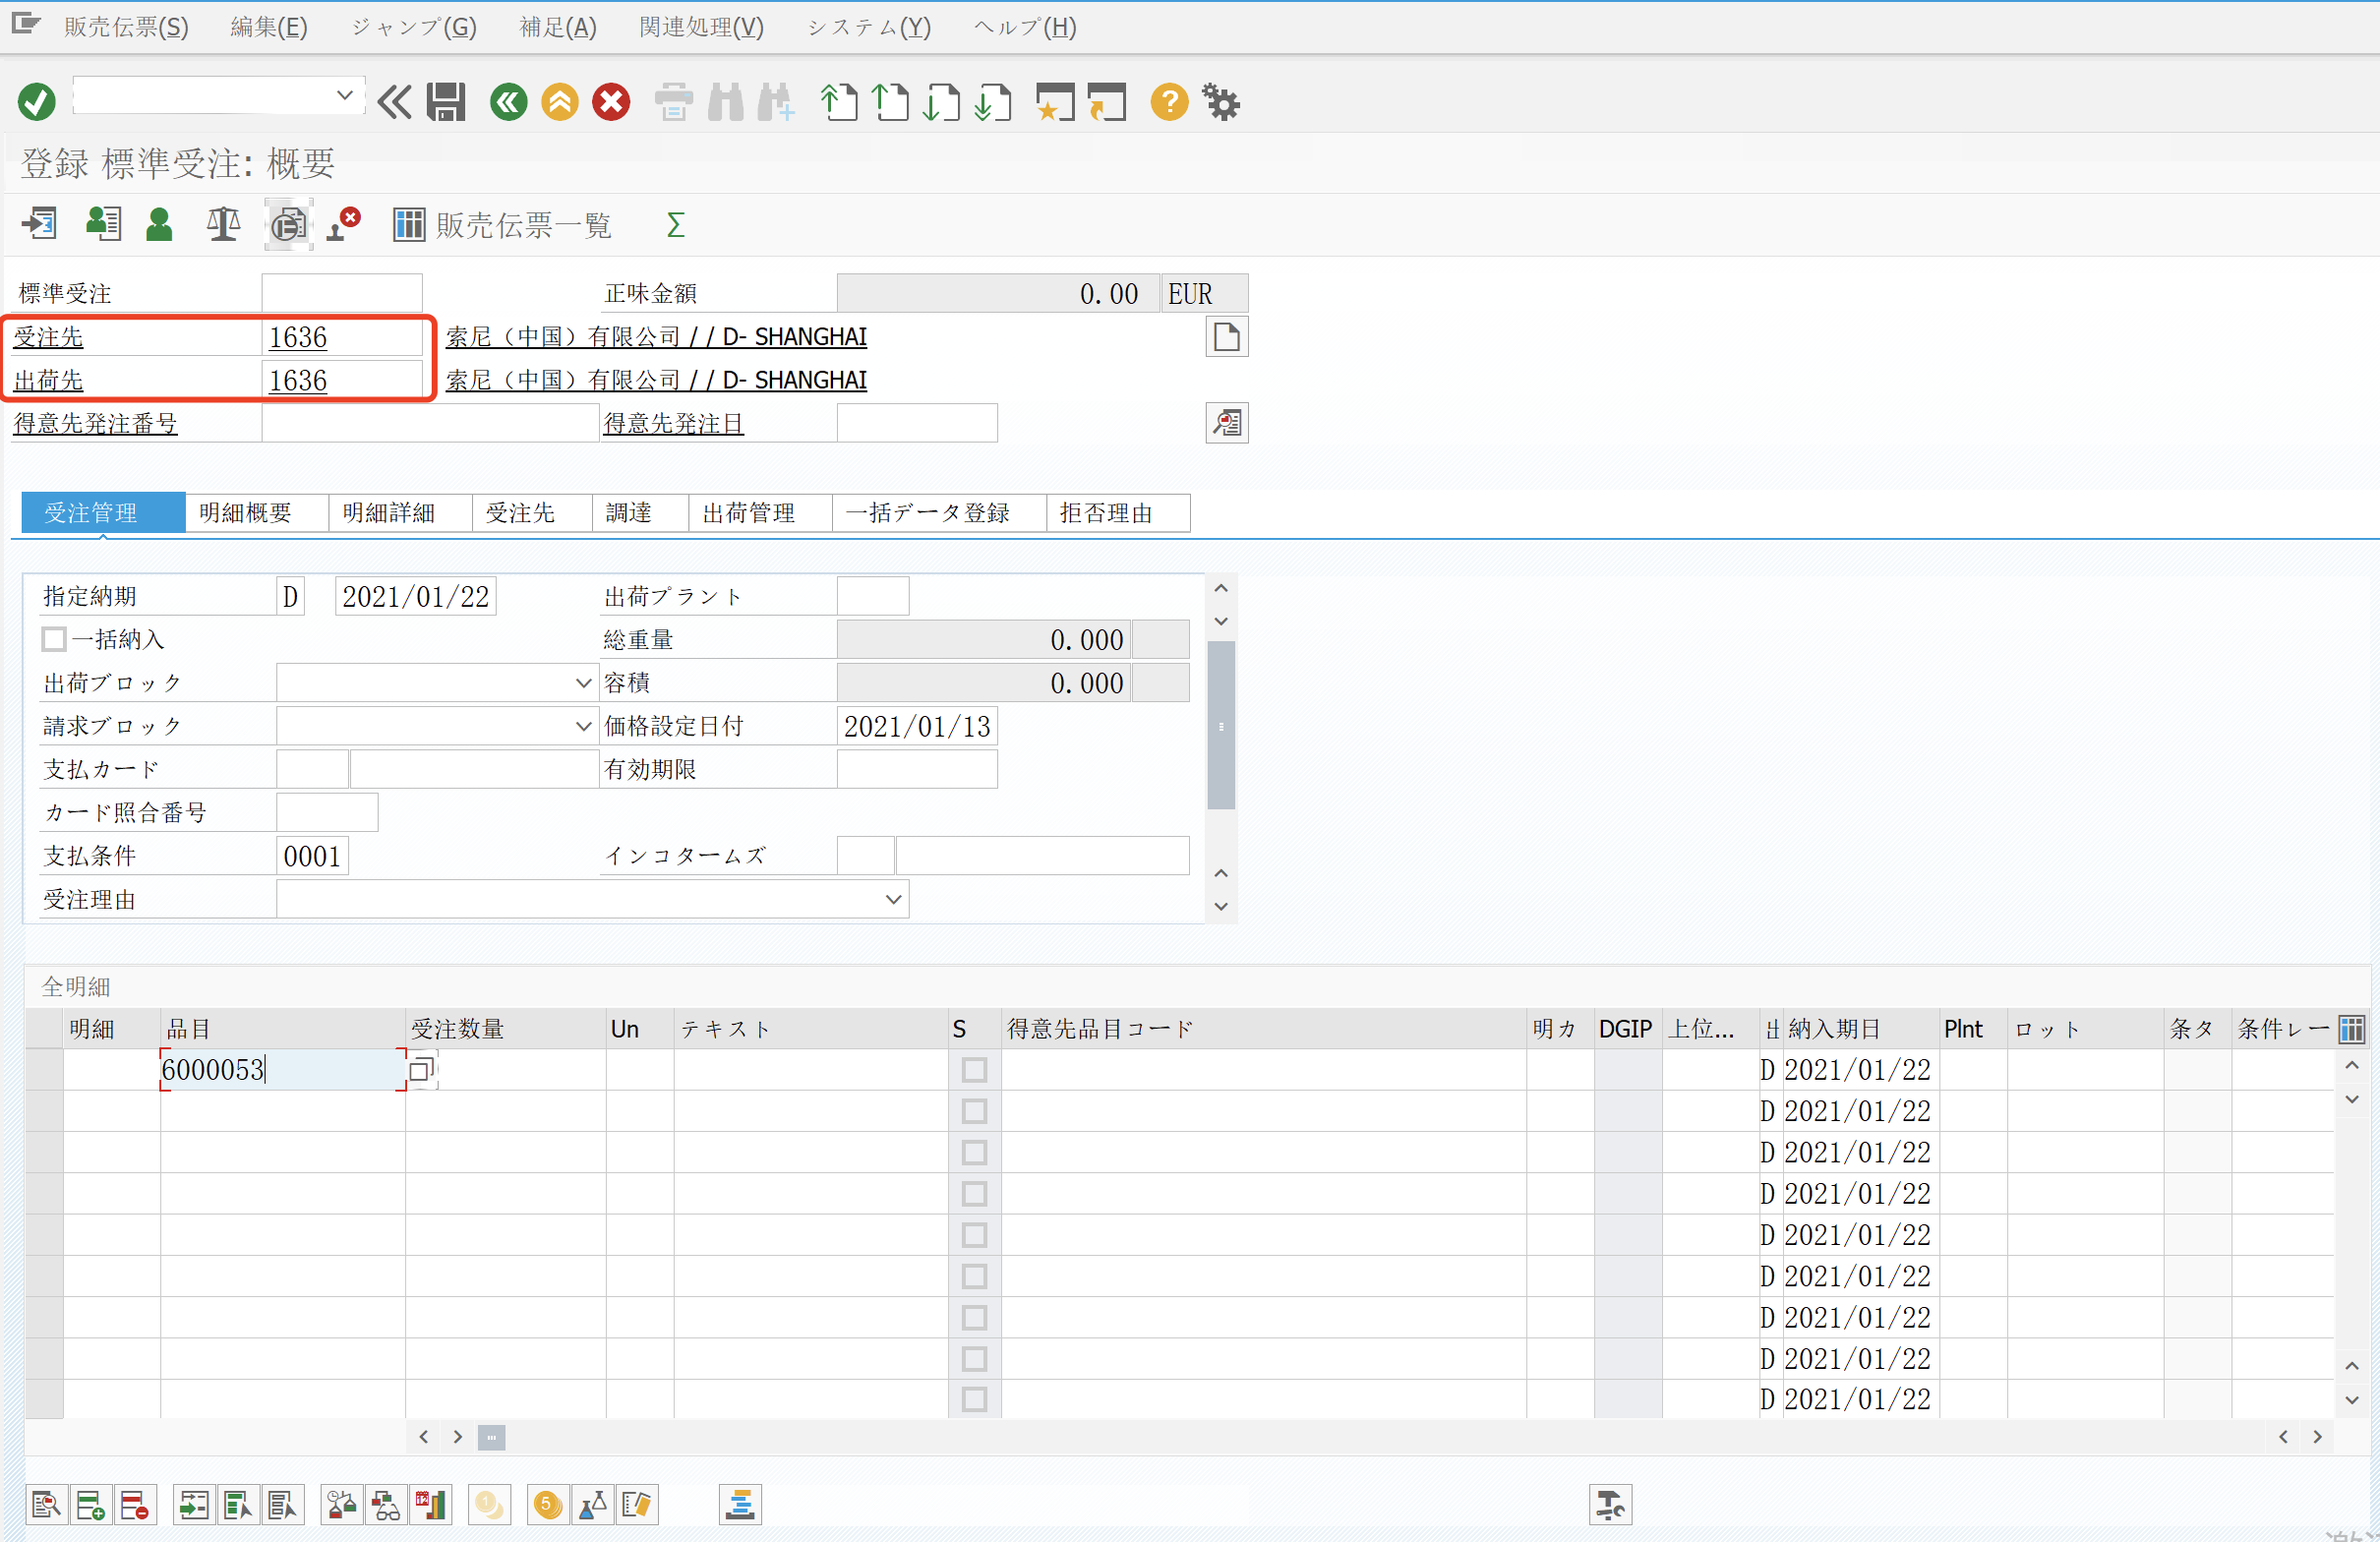2380x1542 pixels.
Task: Check the S checkbox in second item row
Action: [974, 1111]
